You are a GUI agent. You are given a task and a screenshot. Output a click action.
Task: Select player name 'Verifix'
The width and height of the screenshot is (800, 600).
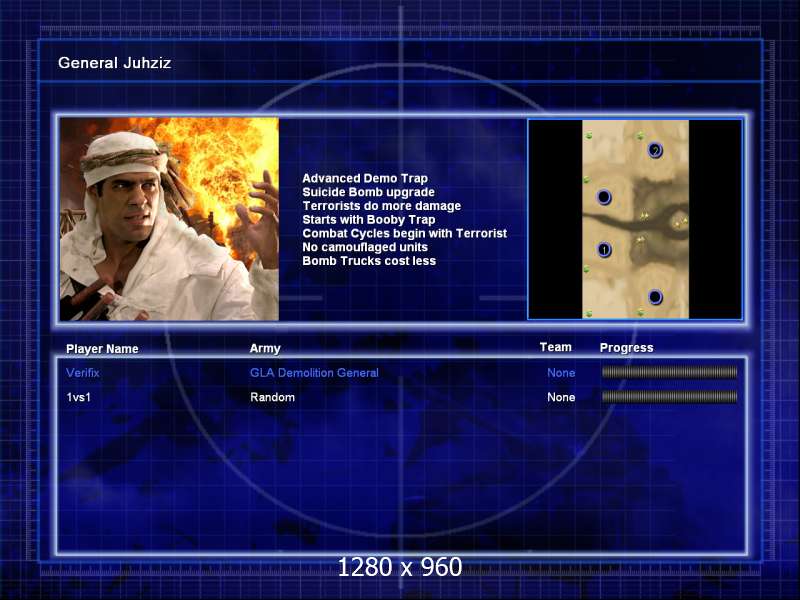pyautogui.click(x=83, y=372)
